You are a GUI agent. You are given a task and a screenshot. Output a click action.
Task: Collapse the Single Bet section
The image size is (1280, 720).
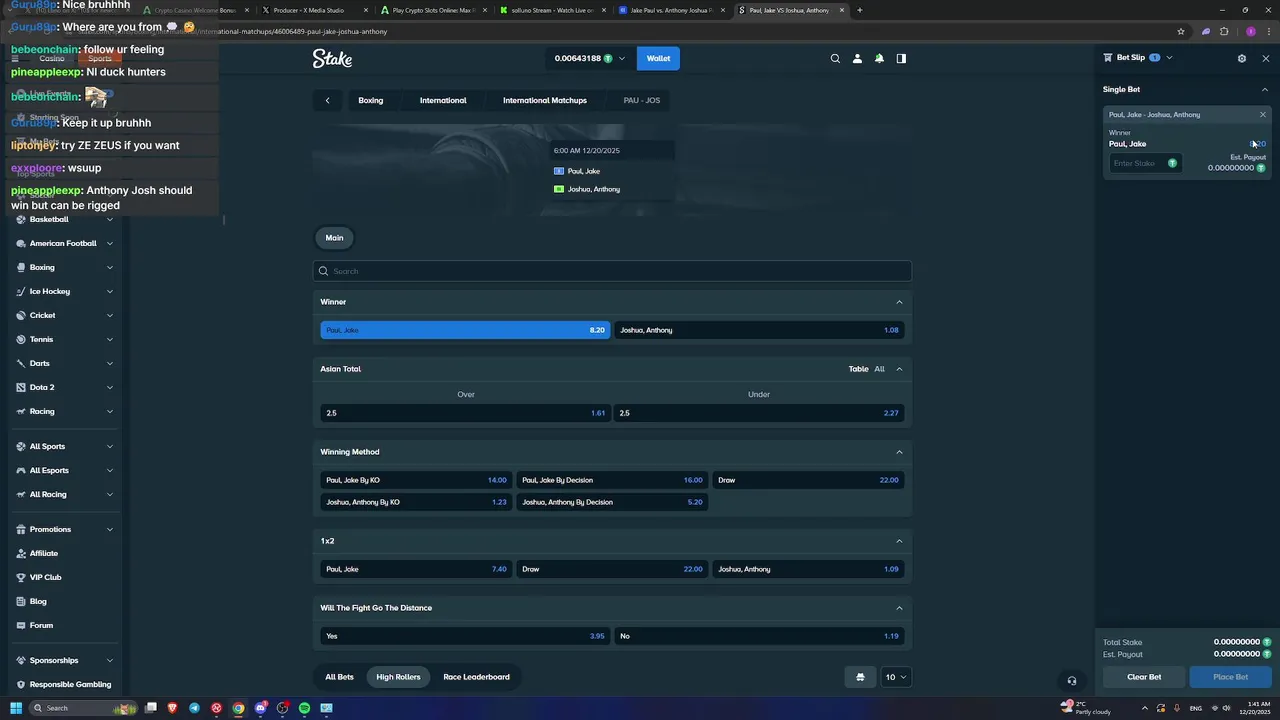click(1265, 89)
